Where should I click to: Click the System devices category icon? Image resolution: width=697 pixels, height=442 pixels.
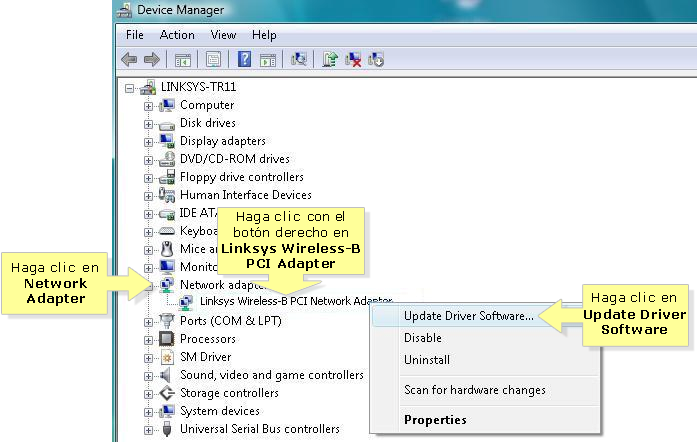167,411
